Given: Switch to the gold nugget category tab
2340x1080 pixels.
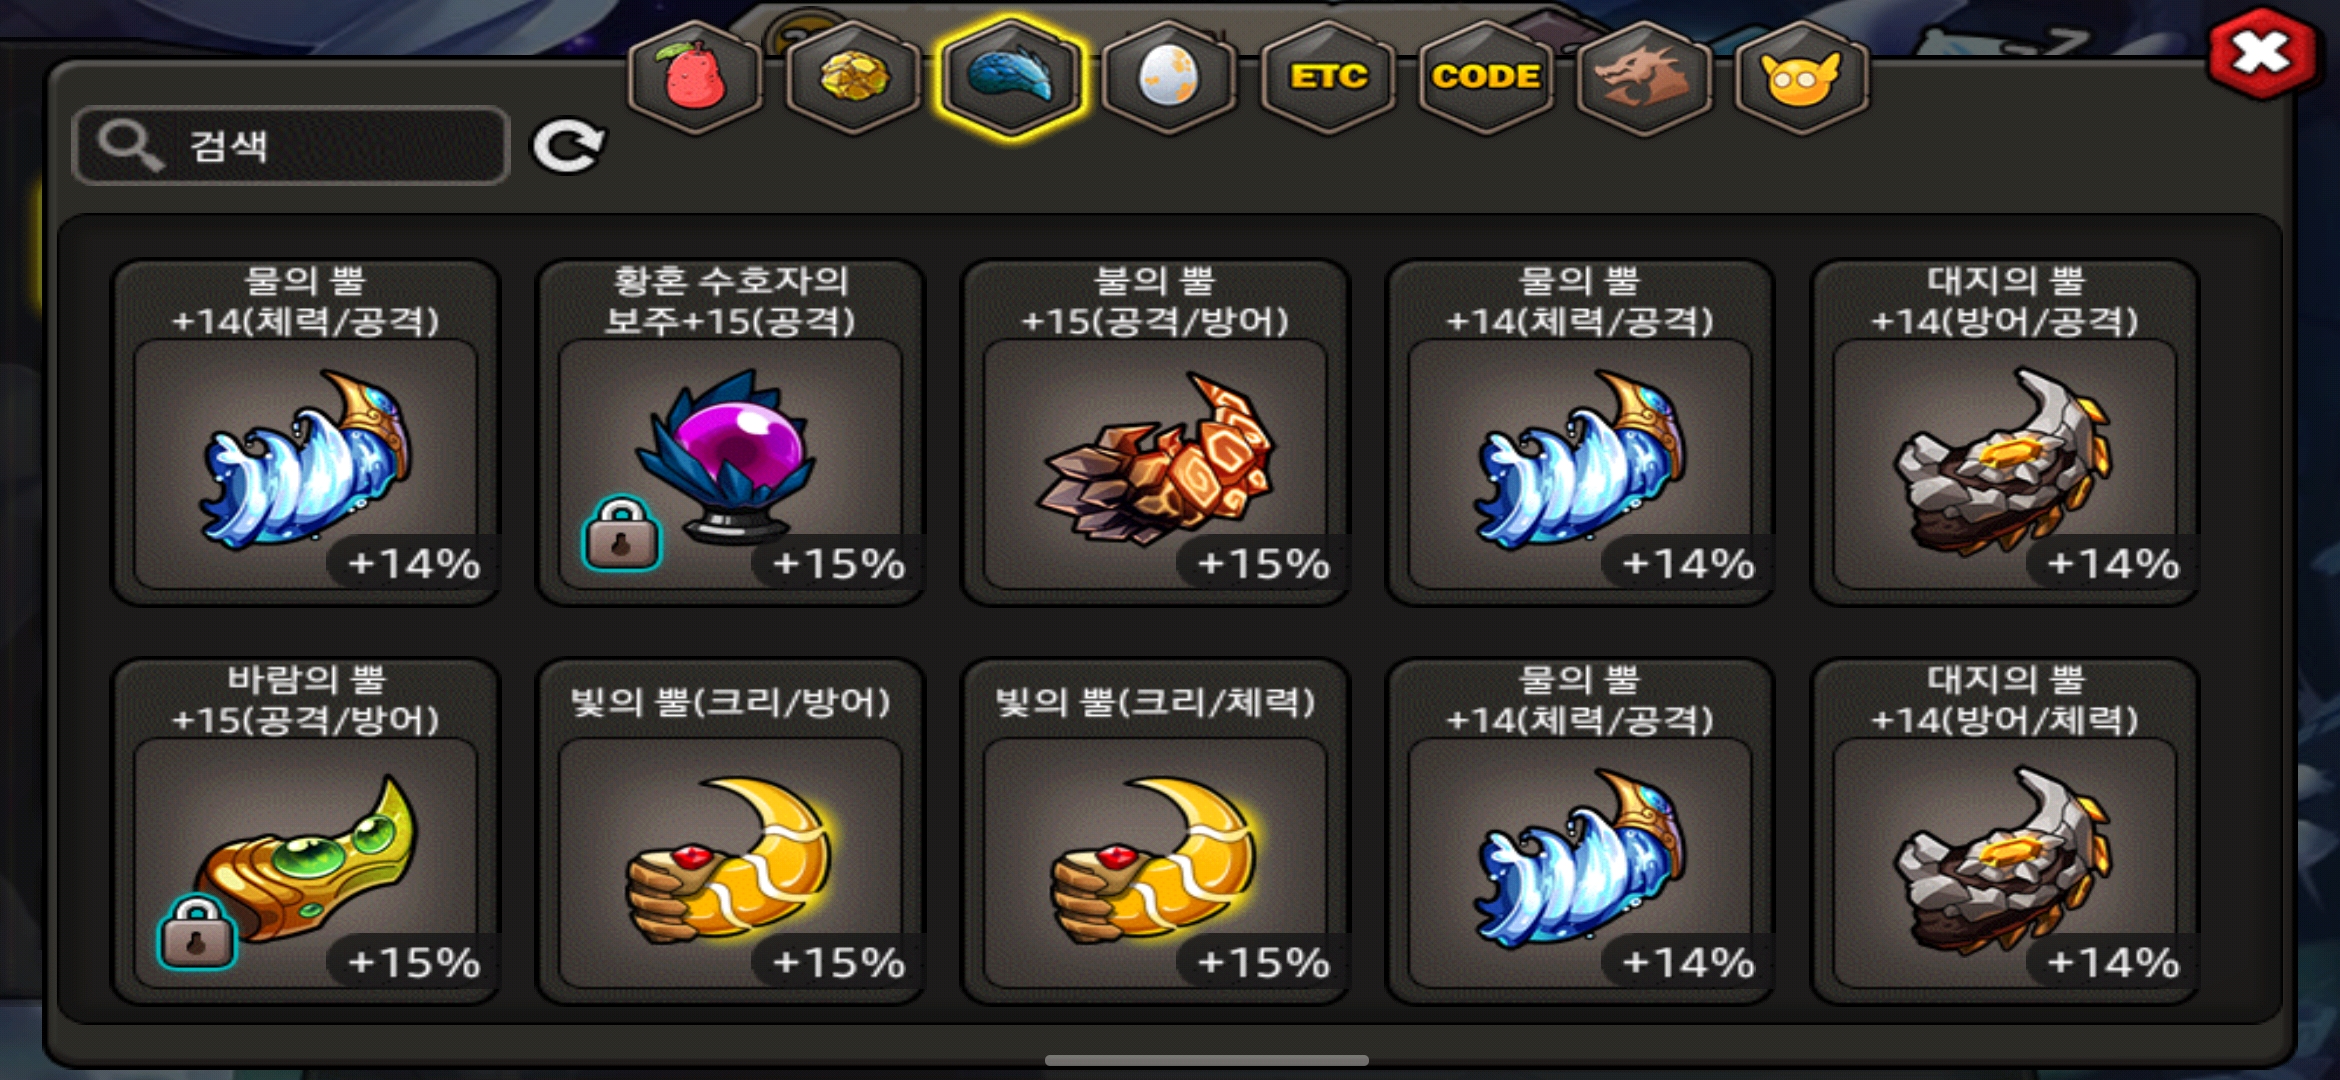Looking at the screenshot, I should (x=853, y=78).
